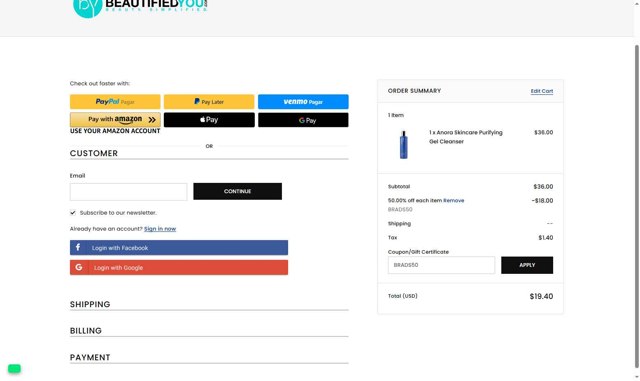Pay using the PayPal button
The image size is (640, 381).
coord(115,102)
